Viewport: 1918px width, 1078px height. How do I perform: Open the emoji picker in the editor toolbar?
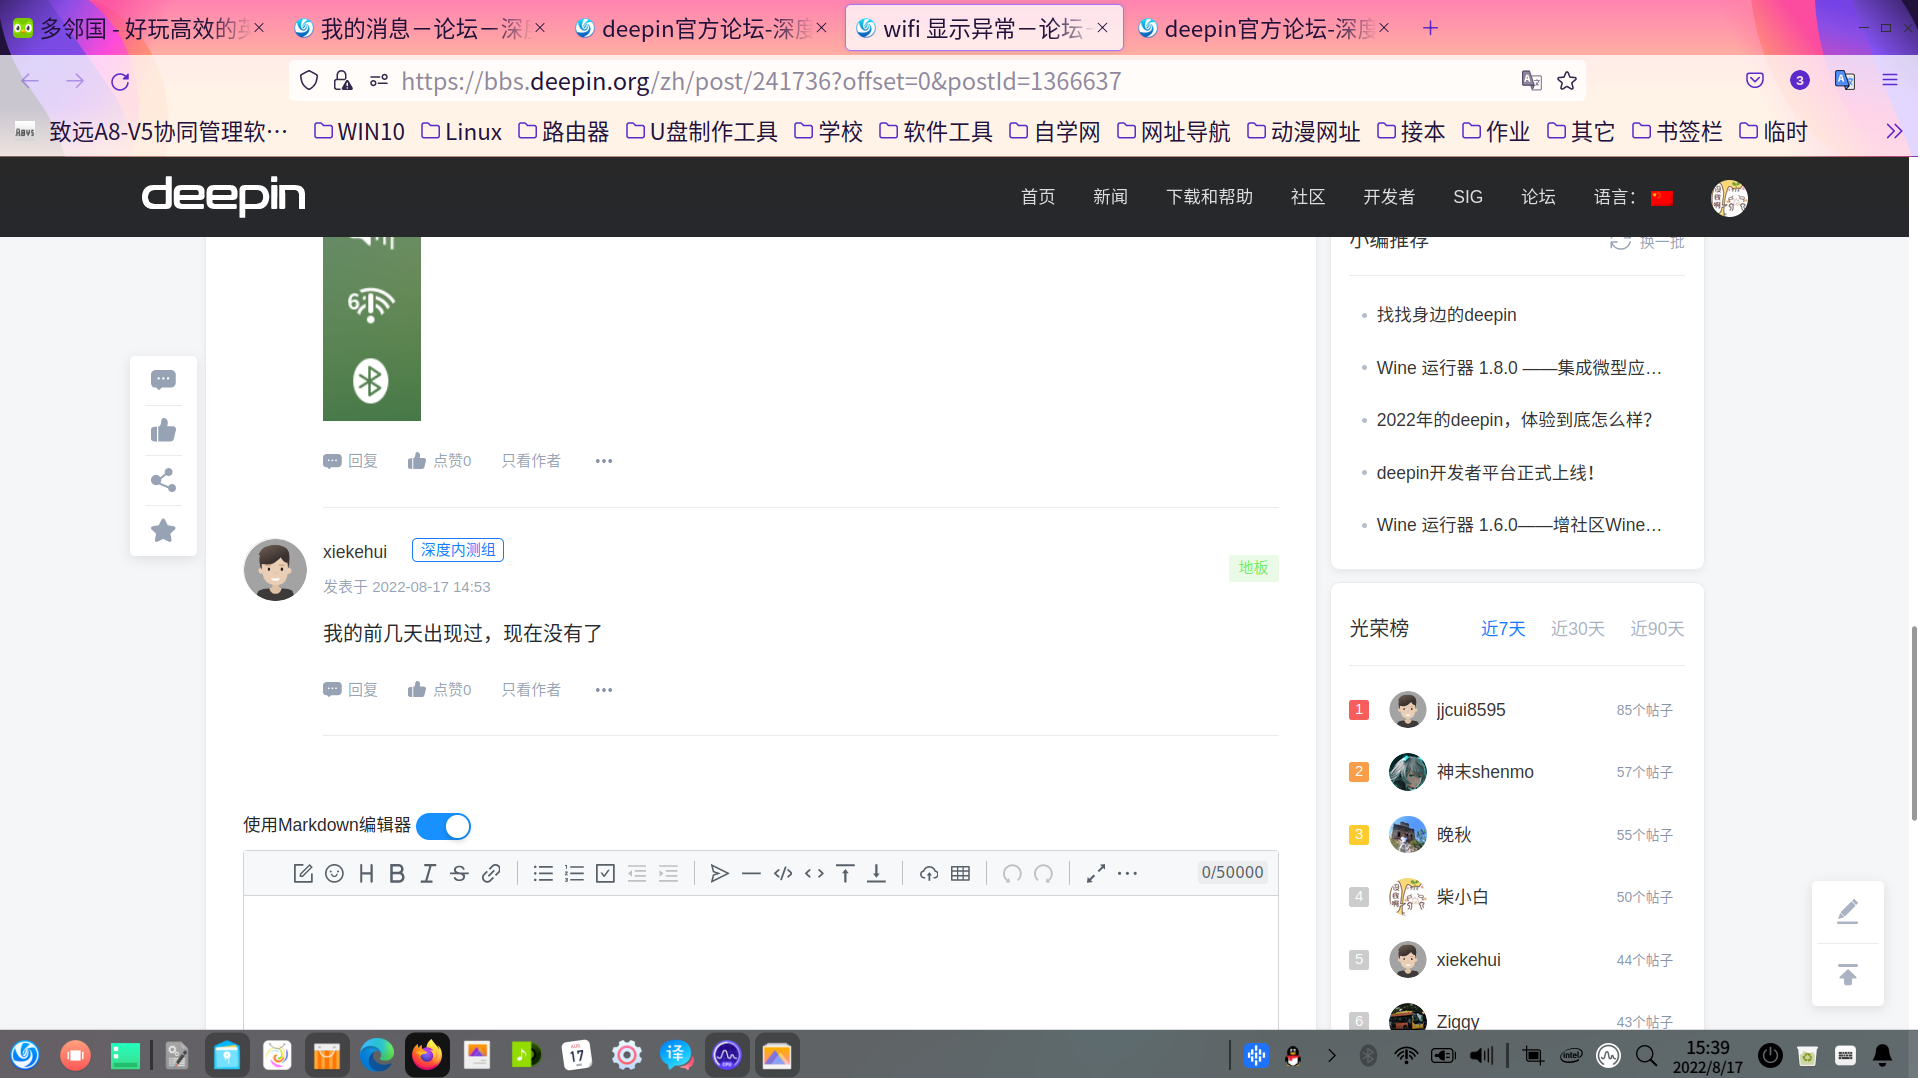click(x=335, y=873)
